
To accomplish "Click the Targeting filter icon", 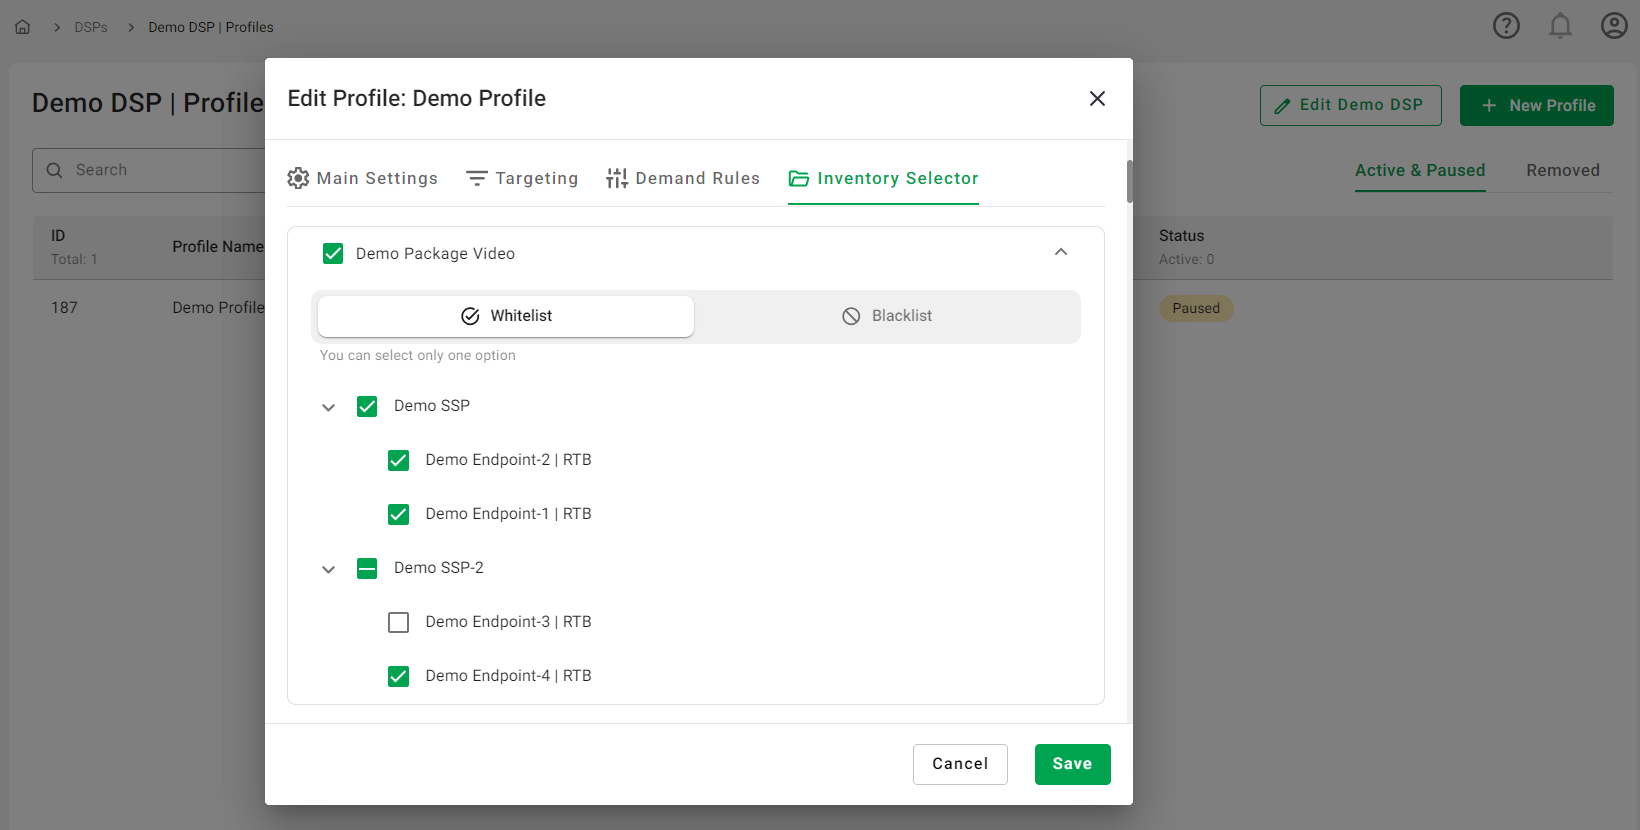I will 477,178.
